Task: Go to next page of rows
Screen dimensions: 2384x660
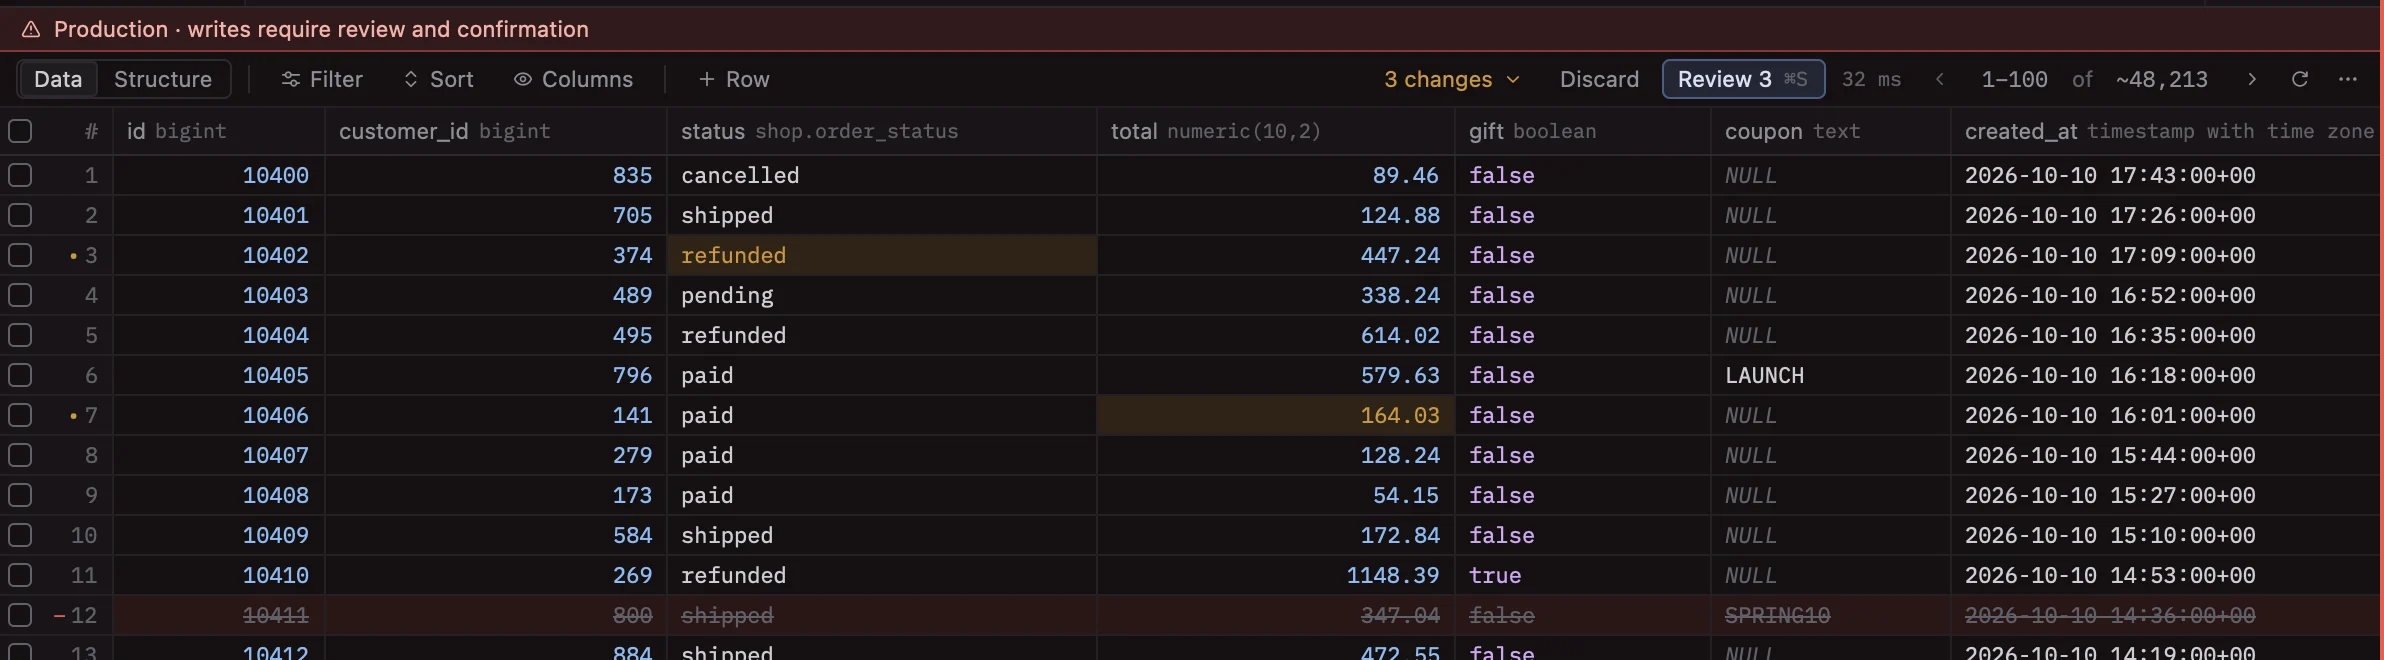Action: [x=2252, y=79]
